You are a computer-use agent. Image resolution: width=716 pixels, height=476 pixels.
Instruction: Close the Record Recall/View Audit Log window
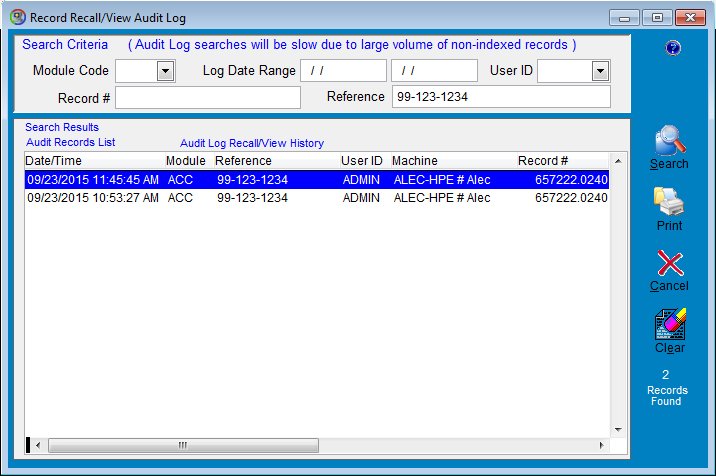tap(690, 18)
